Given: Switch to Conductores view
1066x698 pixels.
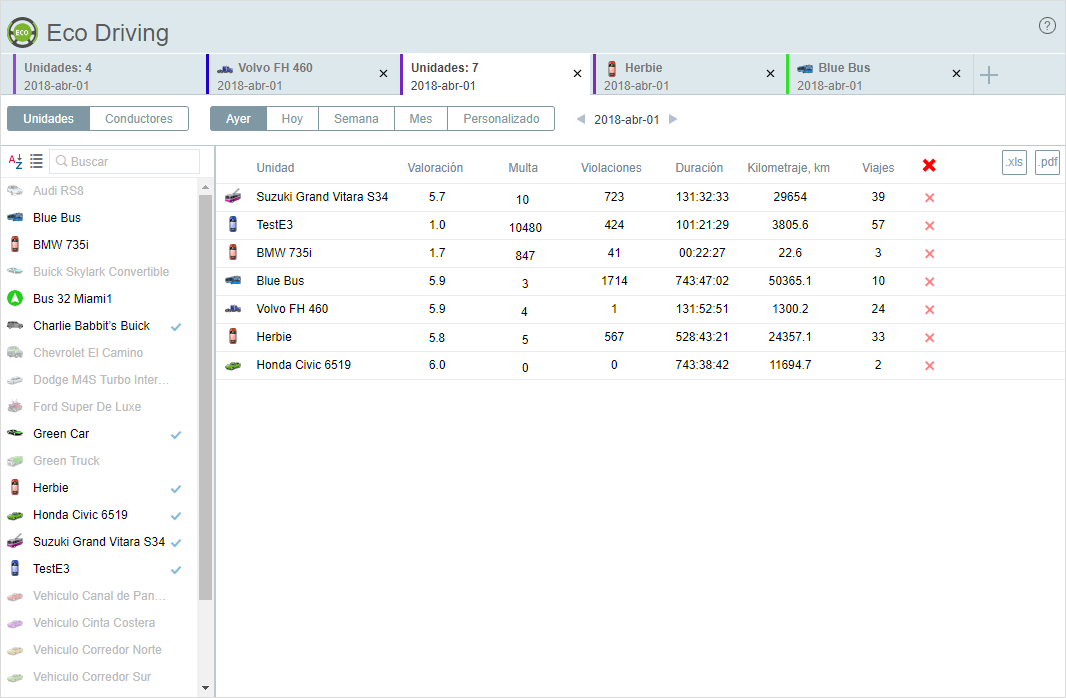Looking at the screenshot, I should (139, 119).
